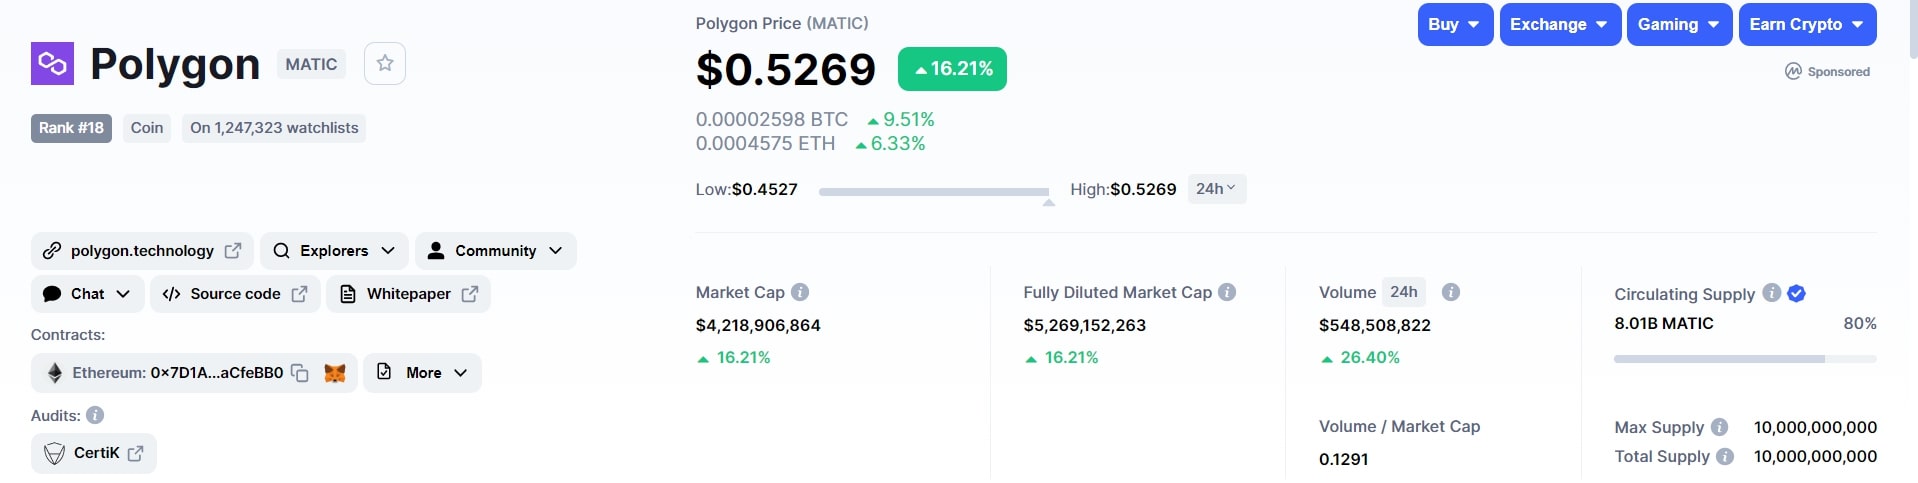Click the price range marker triangle
The height and width of the screenshot is (483, 1918).
(1048, 202)
